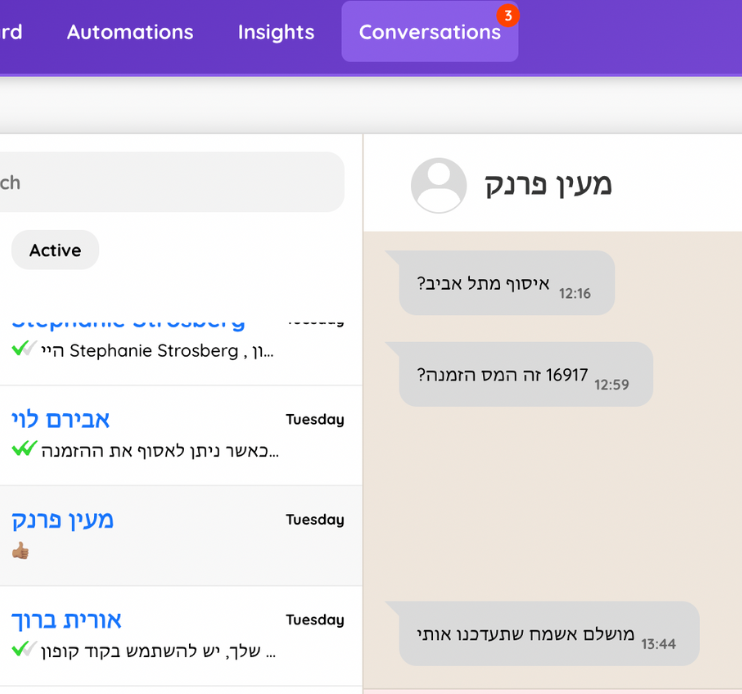Click the Tuesday timestamp on אבירם לוי row
The height and width of the screenshot is (694, 742).
pos(314,419)
